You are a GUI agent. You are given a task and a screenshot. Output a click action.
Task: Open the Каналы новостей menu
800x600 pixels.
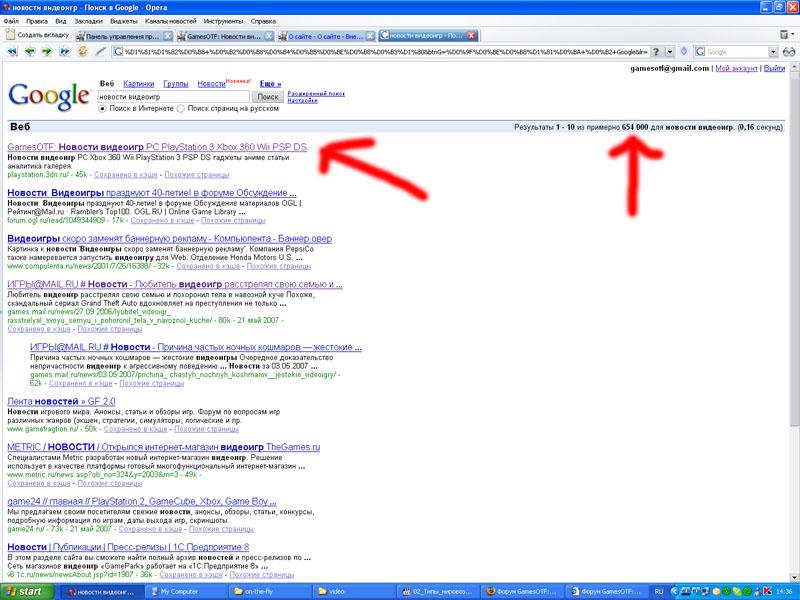(x=170, y=21)
